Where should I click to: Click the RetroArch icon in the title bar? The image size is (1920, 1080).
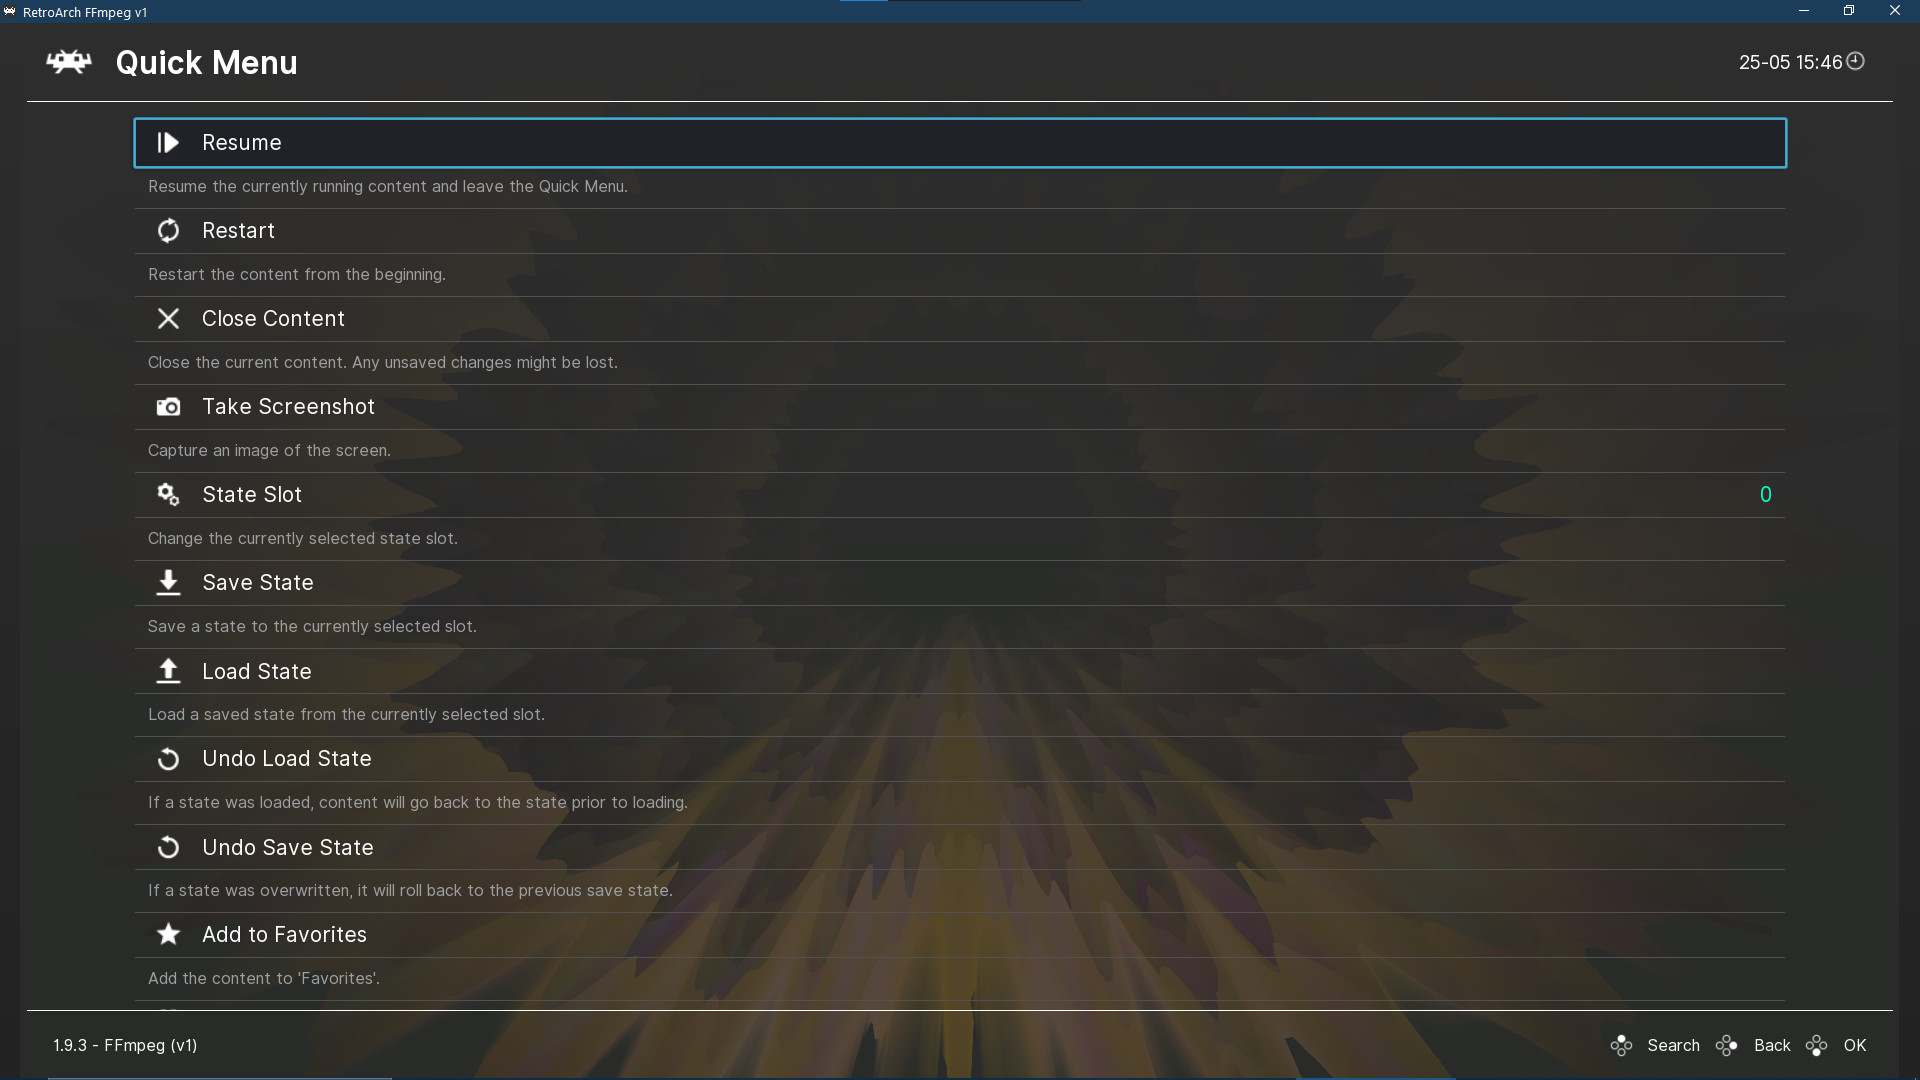coord(11,11)
